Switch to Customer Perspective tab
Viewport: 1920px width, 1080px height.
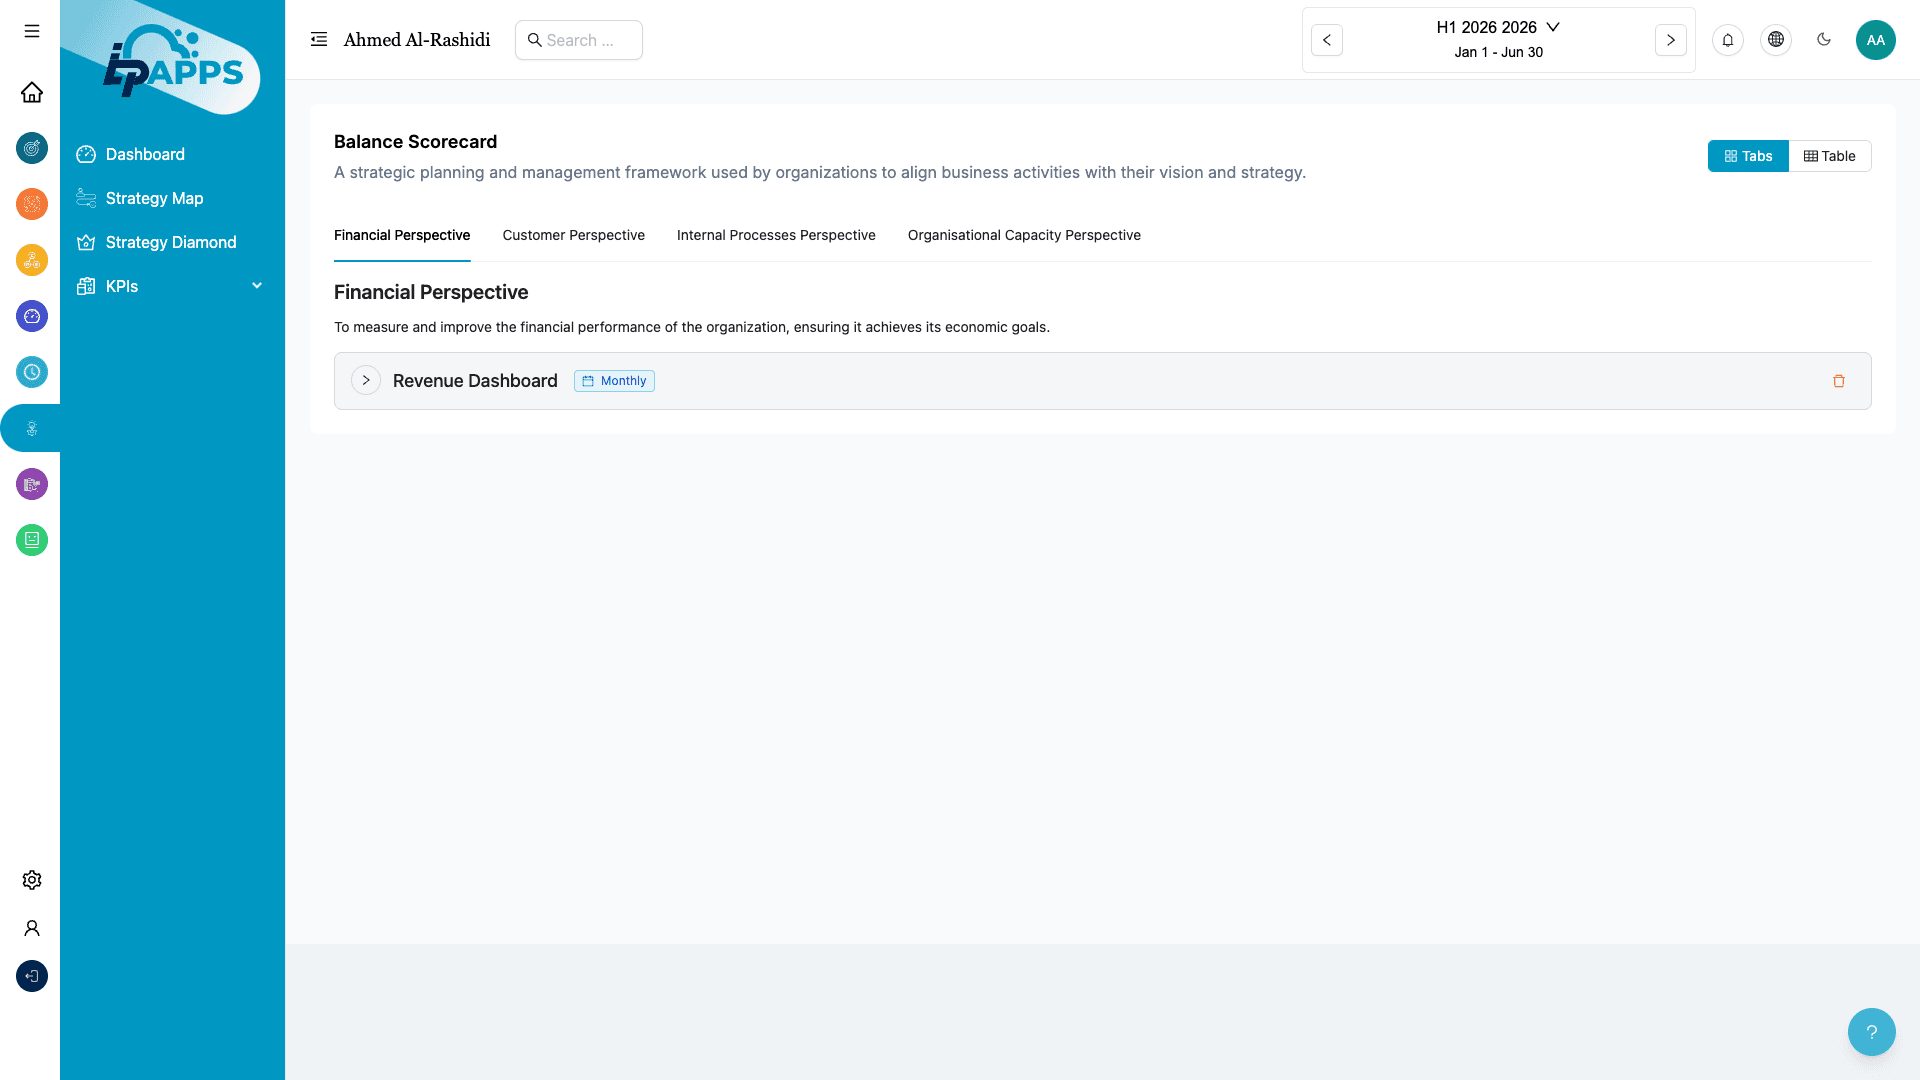pyautogui.click(x=573, y=235)
